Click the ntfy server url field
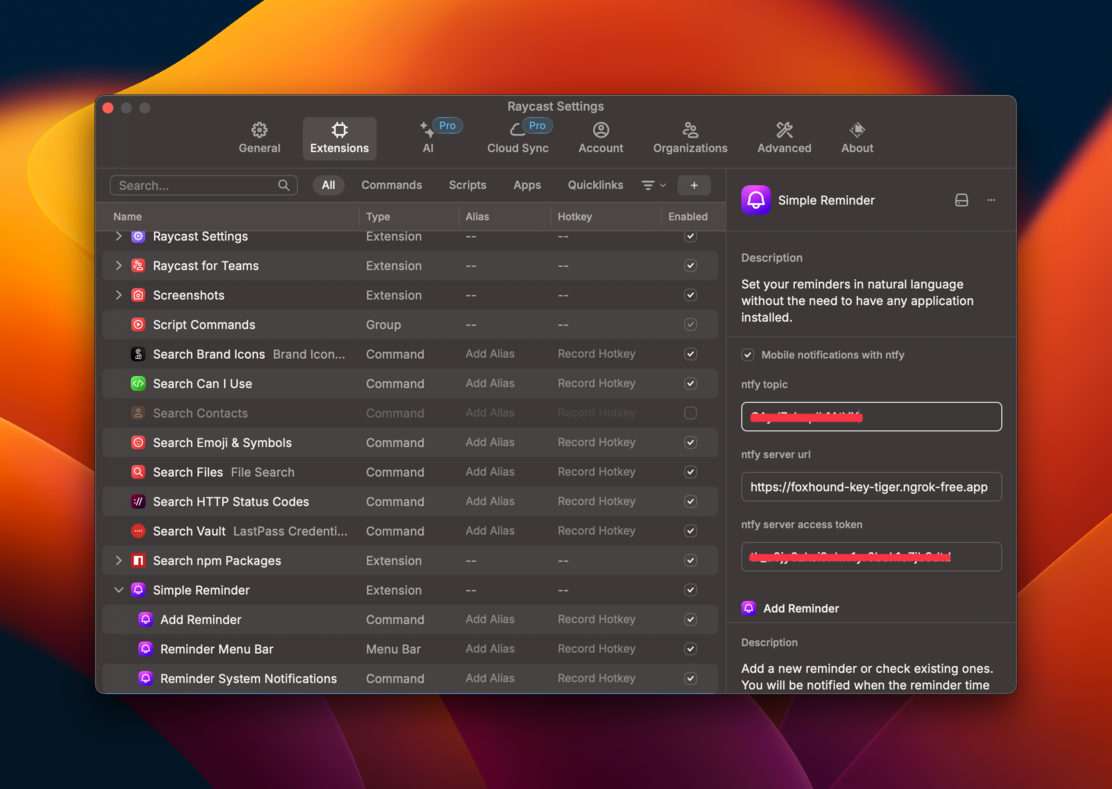The height and width of the screenshot is (789, 1112). pos(871,487)
